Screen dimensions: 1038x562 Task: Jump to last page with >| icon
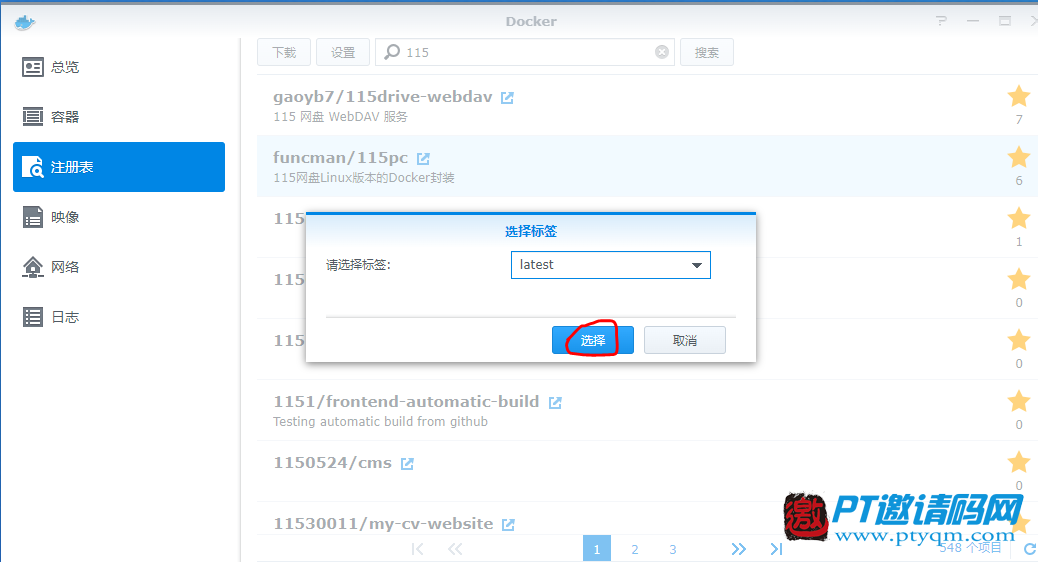(x=777, y=549)
